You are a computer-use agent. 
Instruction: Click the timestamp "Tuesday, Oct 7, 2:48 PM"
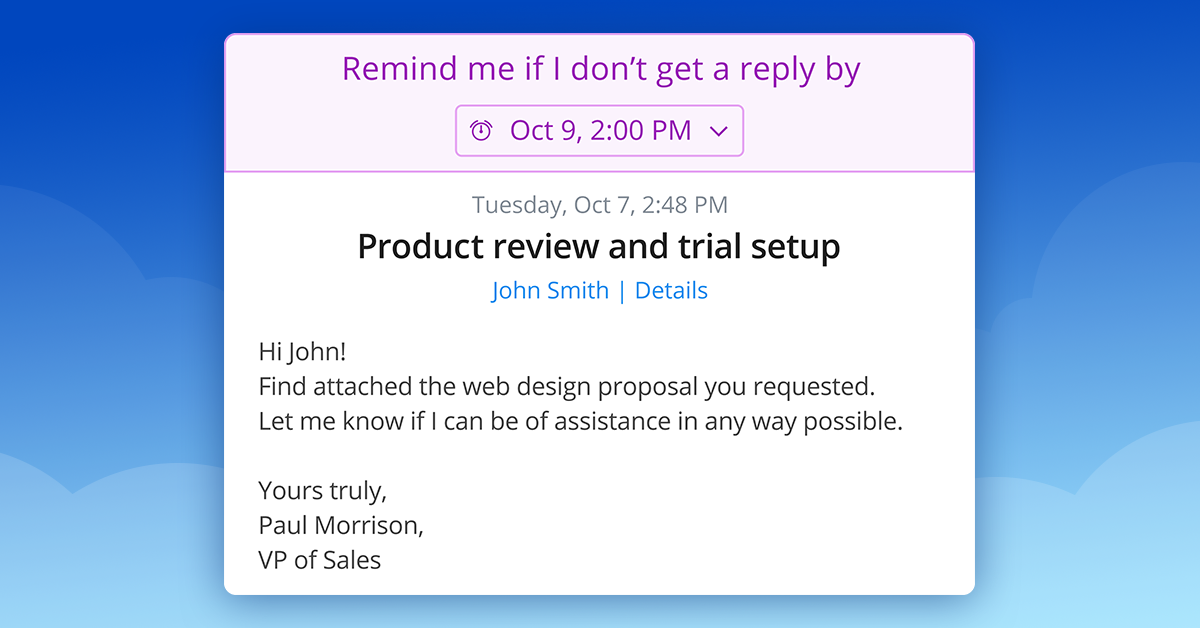(599, 204)
